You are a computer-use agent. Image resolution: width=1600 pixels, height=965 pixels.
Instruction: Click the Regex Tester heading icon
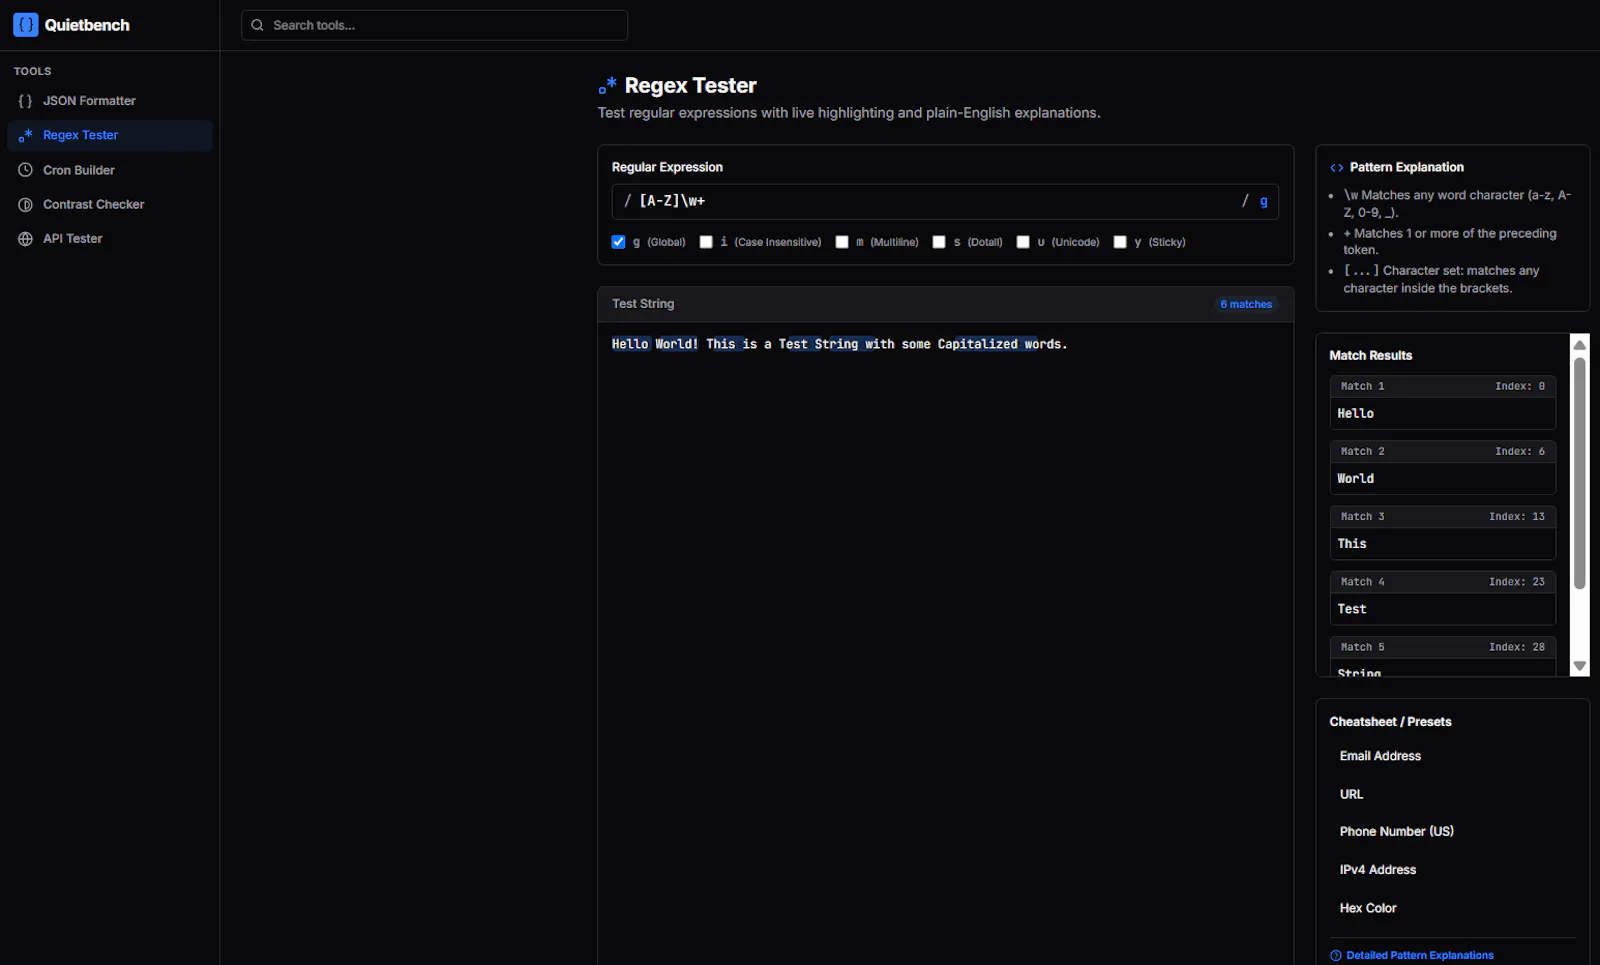(x=607, y=86)
